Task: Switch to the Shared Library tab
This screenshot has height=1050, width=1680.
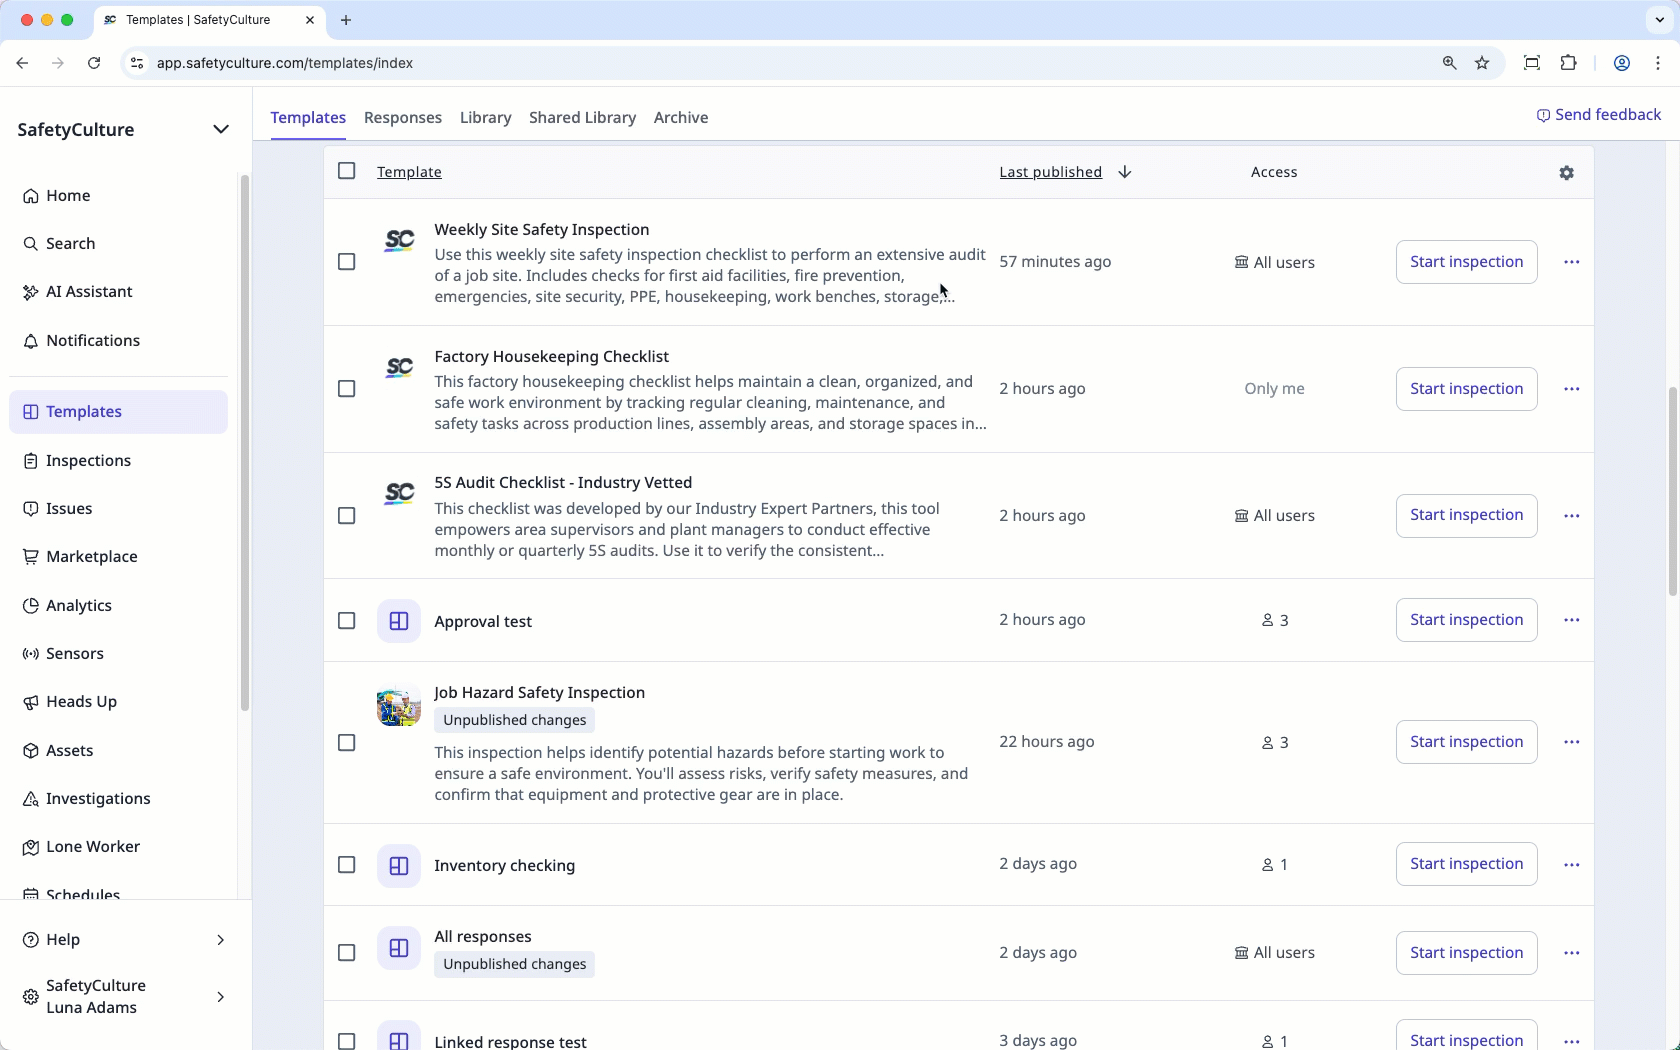Action: [x=582, y=117]
